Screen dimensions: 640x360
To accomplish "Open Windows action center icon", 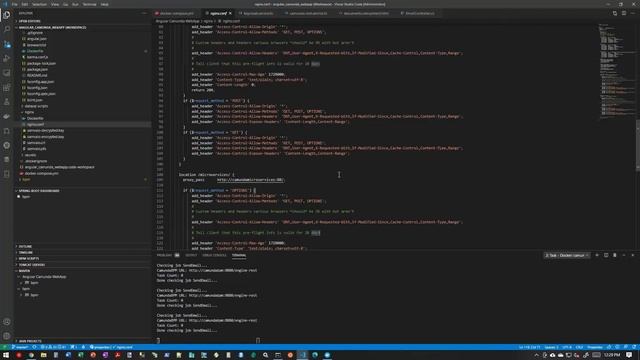I will pos(629,355).
